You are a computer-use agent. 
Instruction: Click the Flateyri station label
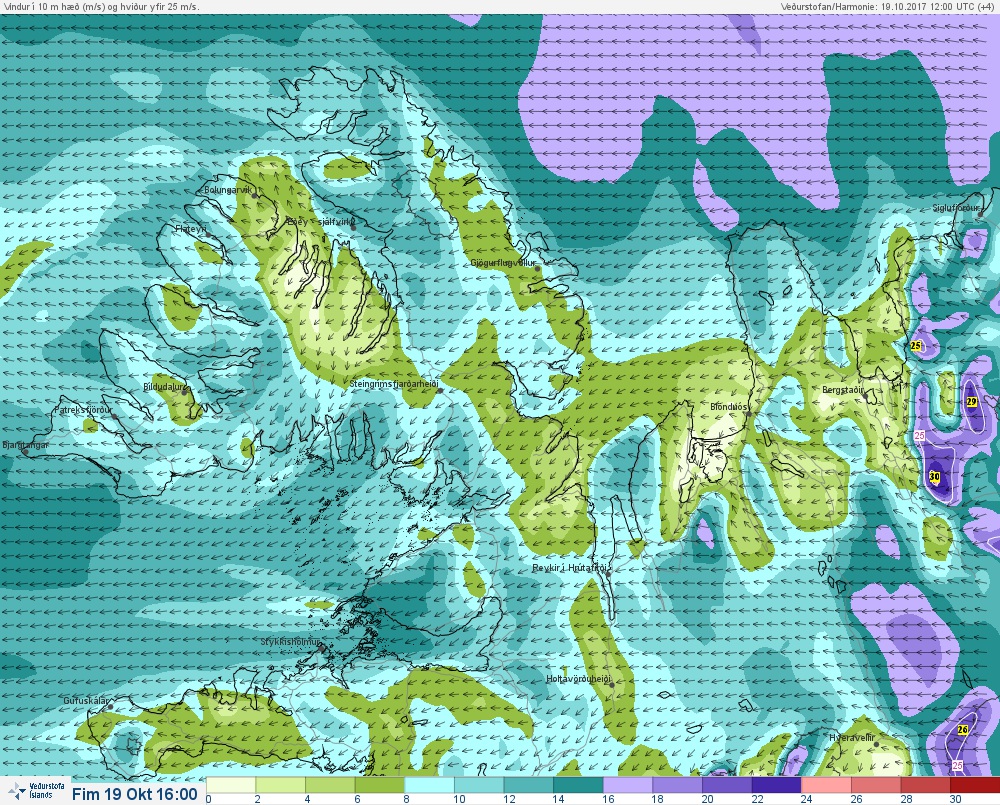(191, 228)
